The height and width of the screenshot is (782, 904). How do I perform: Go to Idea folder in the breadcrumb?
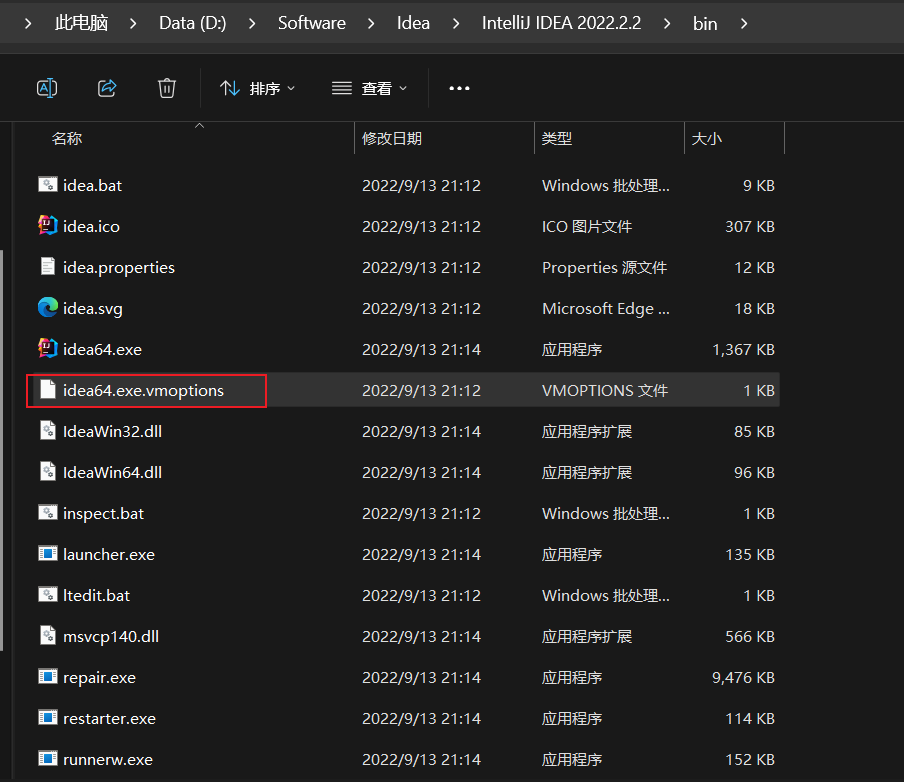(x=413, y=23)
